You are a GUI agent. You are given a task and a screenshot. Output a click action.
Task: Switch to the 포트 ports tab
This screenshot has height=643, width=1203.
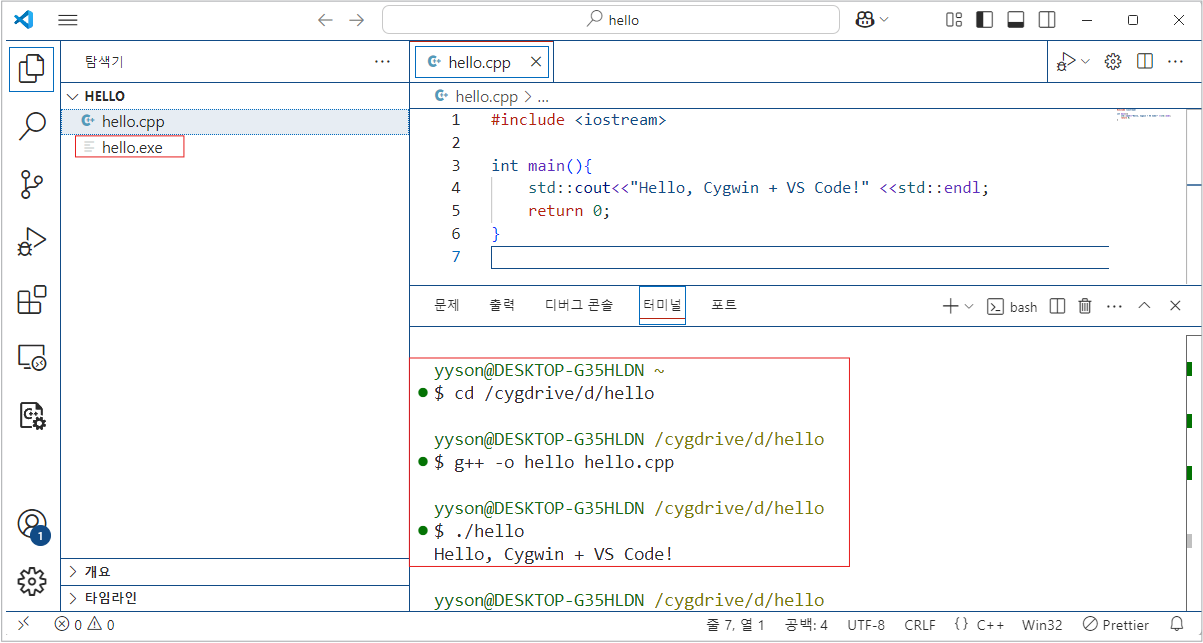coord(724,305)
